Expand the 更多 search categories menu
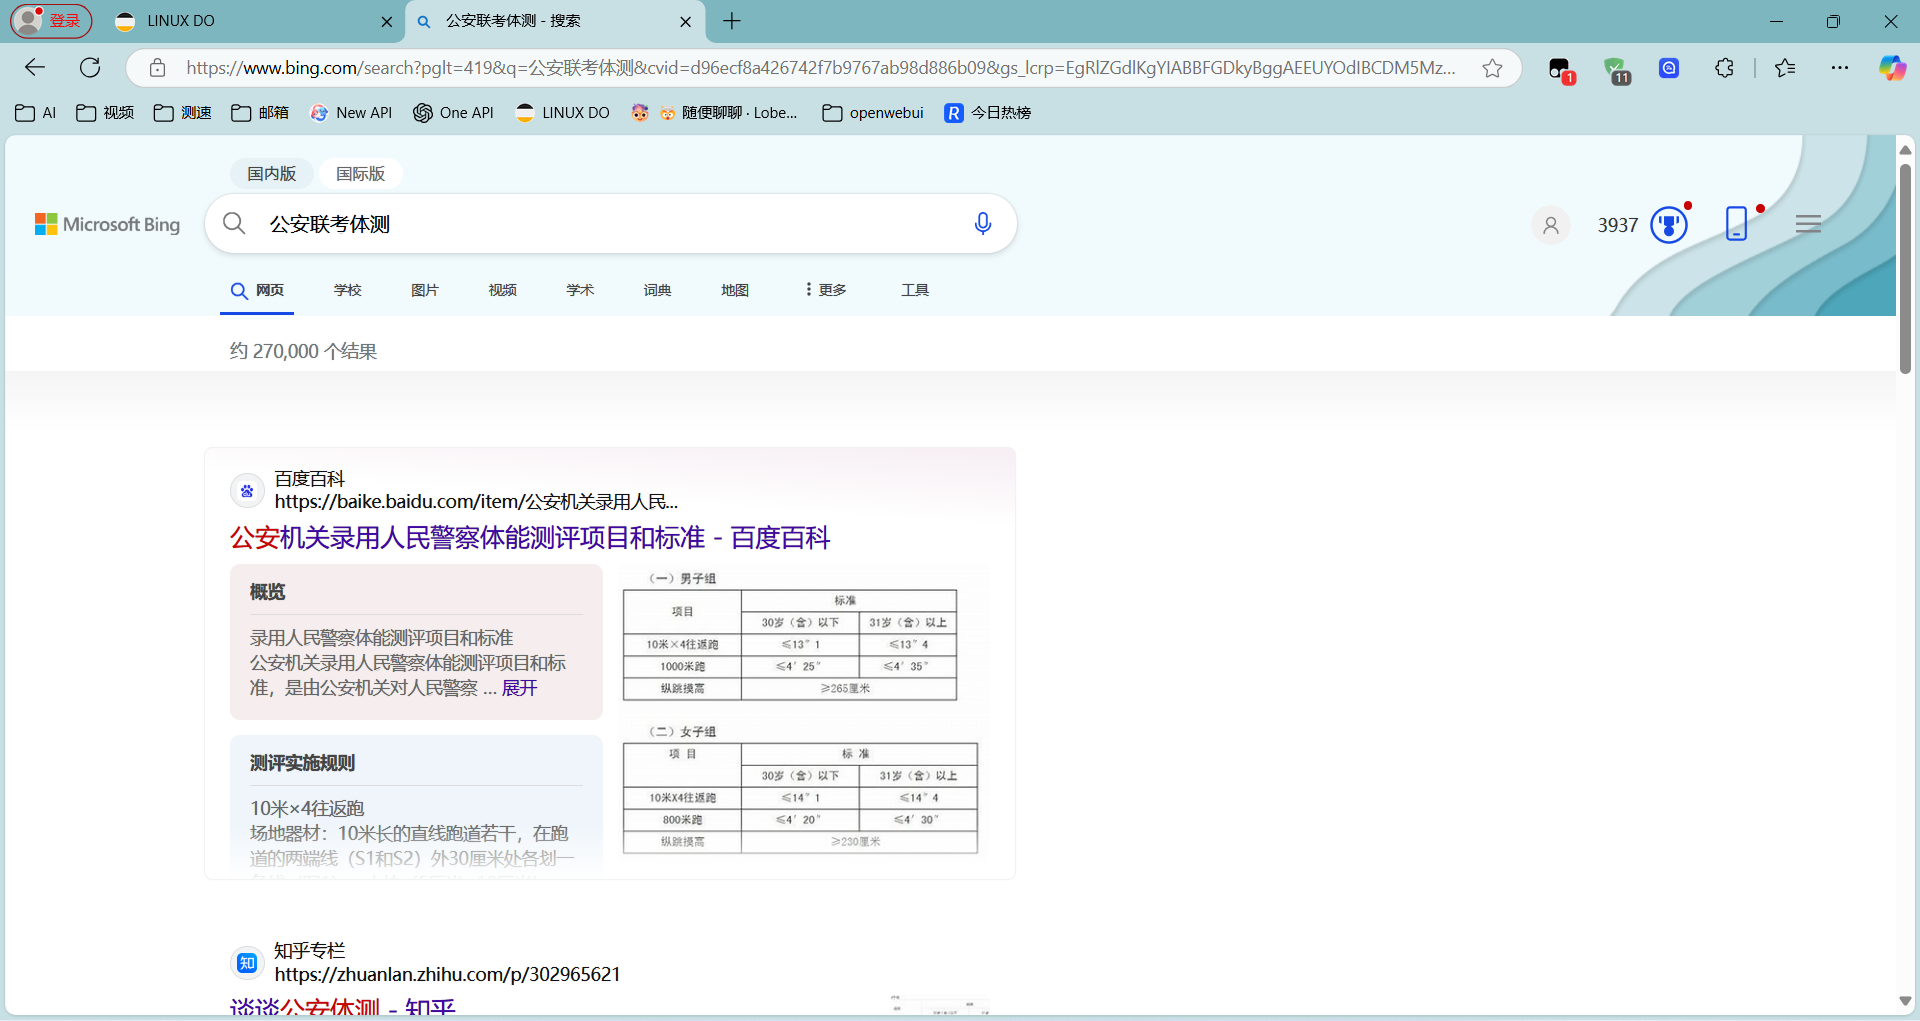 pos(826,290)
